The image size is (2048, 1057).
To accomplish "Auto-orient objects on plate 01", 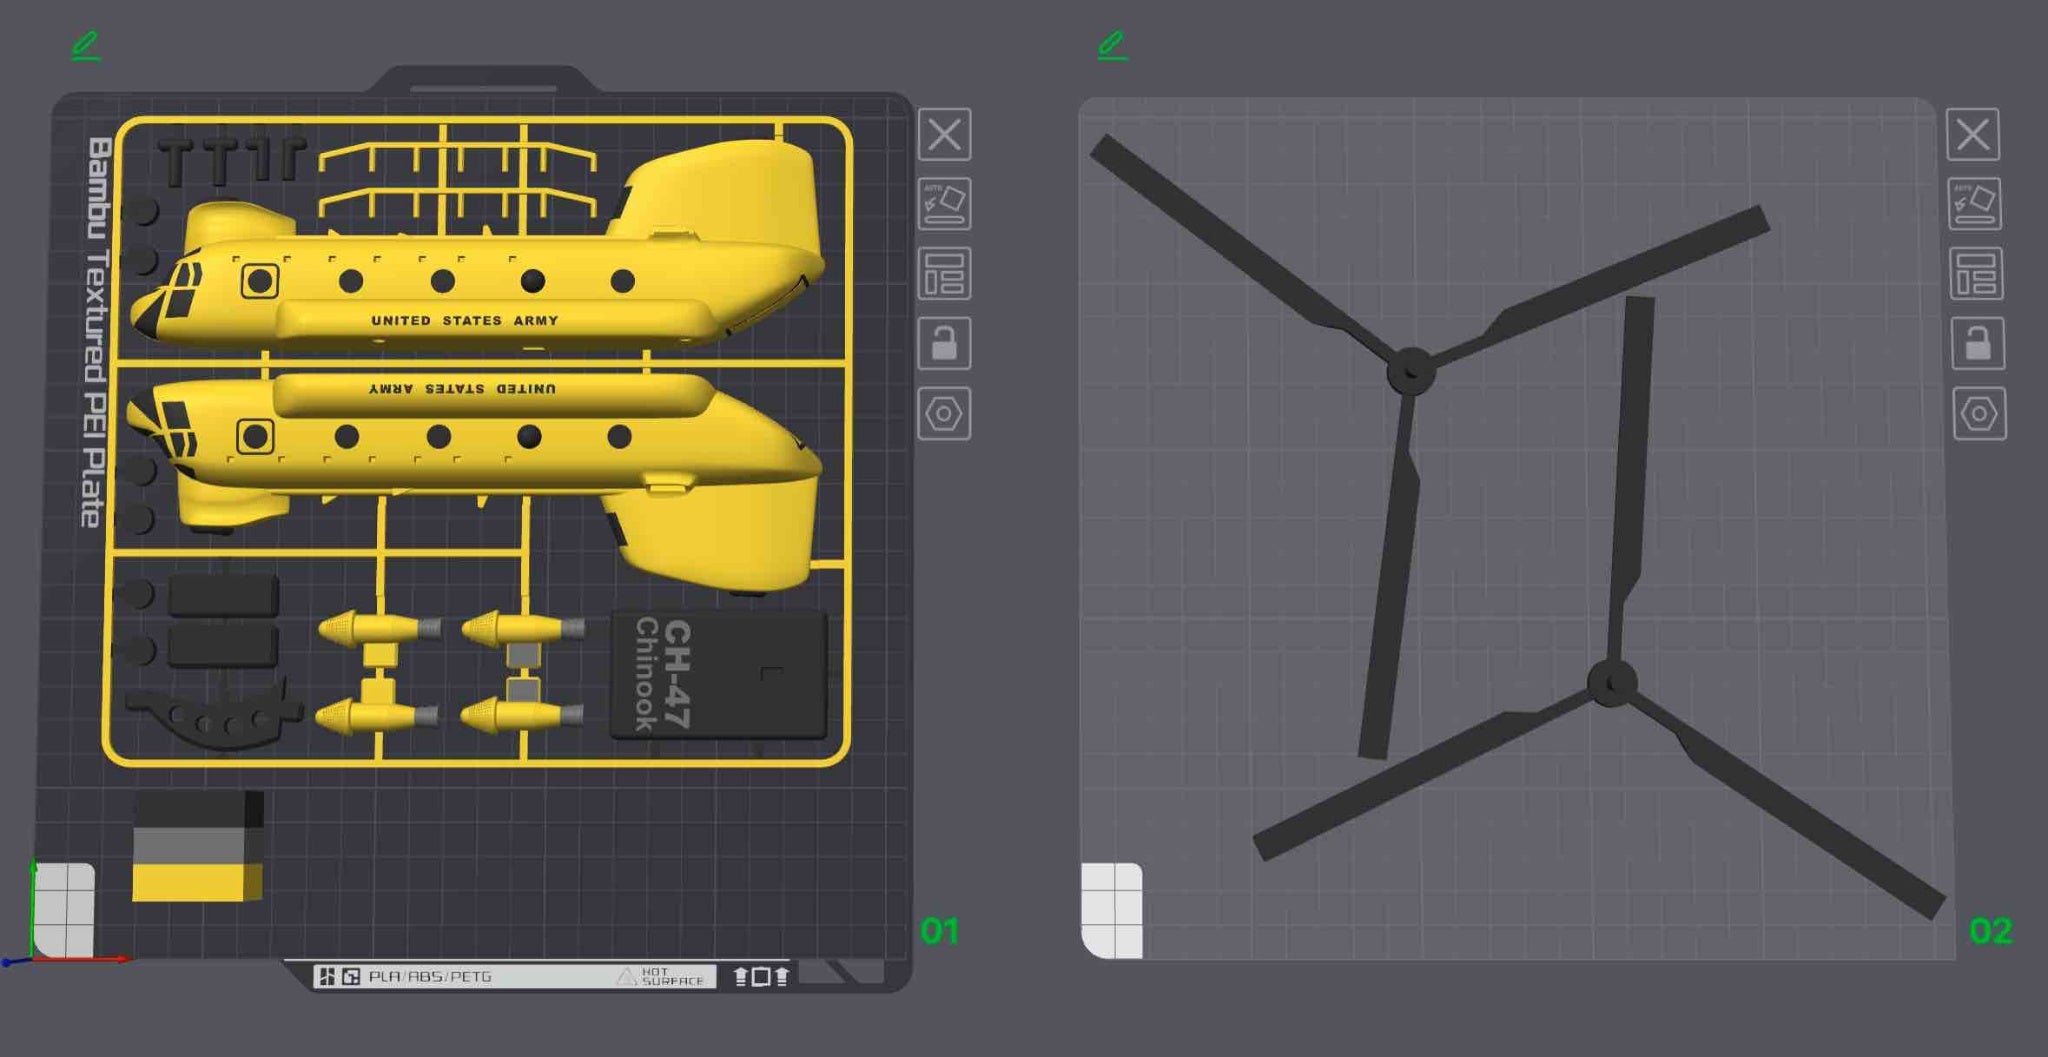I will tap(944, 203).
